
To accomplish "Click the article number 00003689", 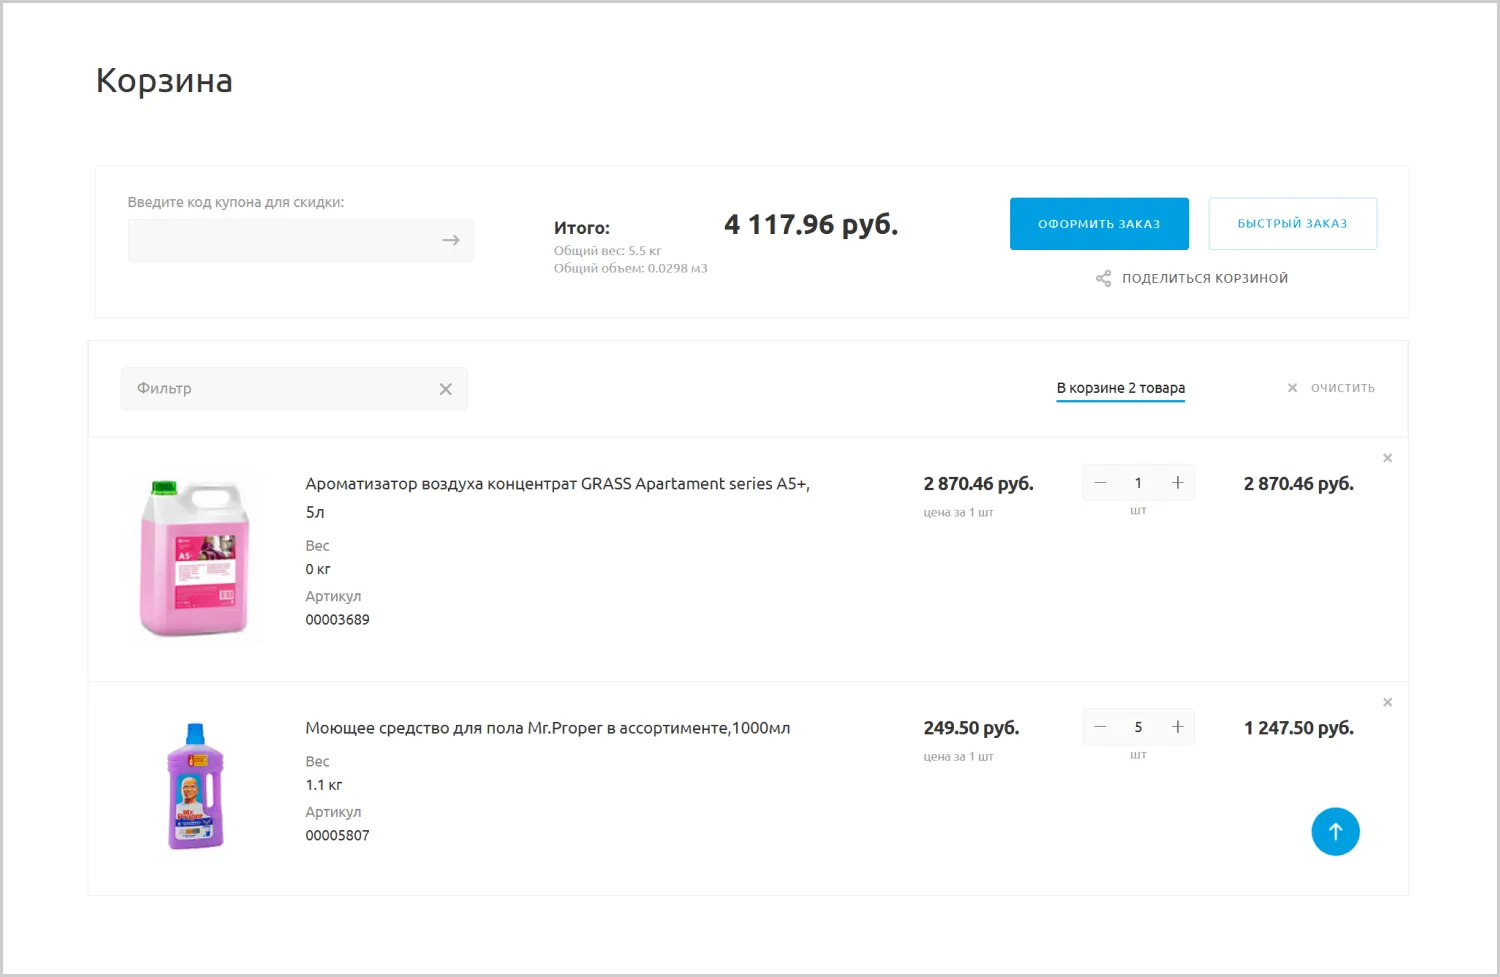I will point(337,620).
